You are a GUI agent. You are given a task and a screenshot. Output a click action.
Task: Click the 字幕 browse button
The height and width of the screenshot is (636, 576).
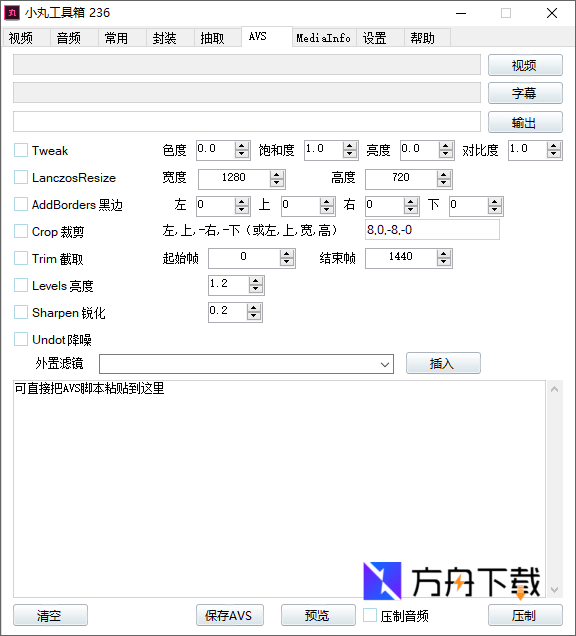point(525,93)
